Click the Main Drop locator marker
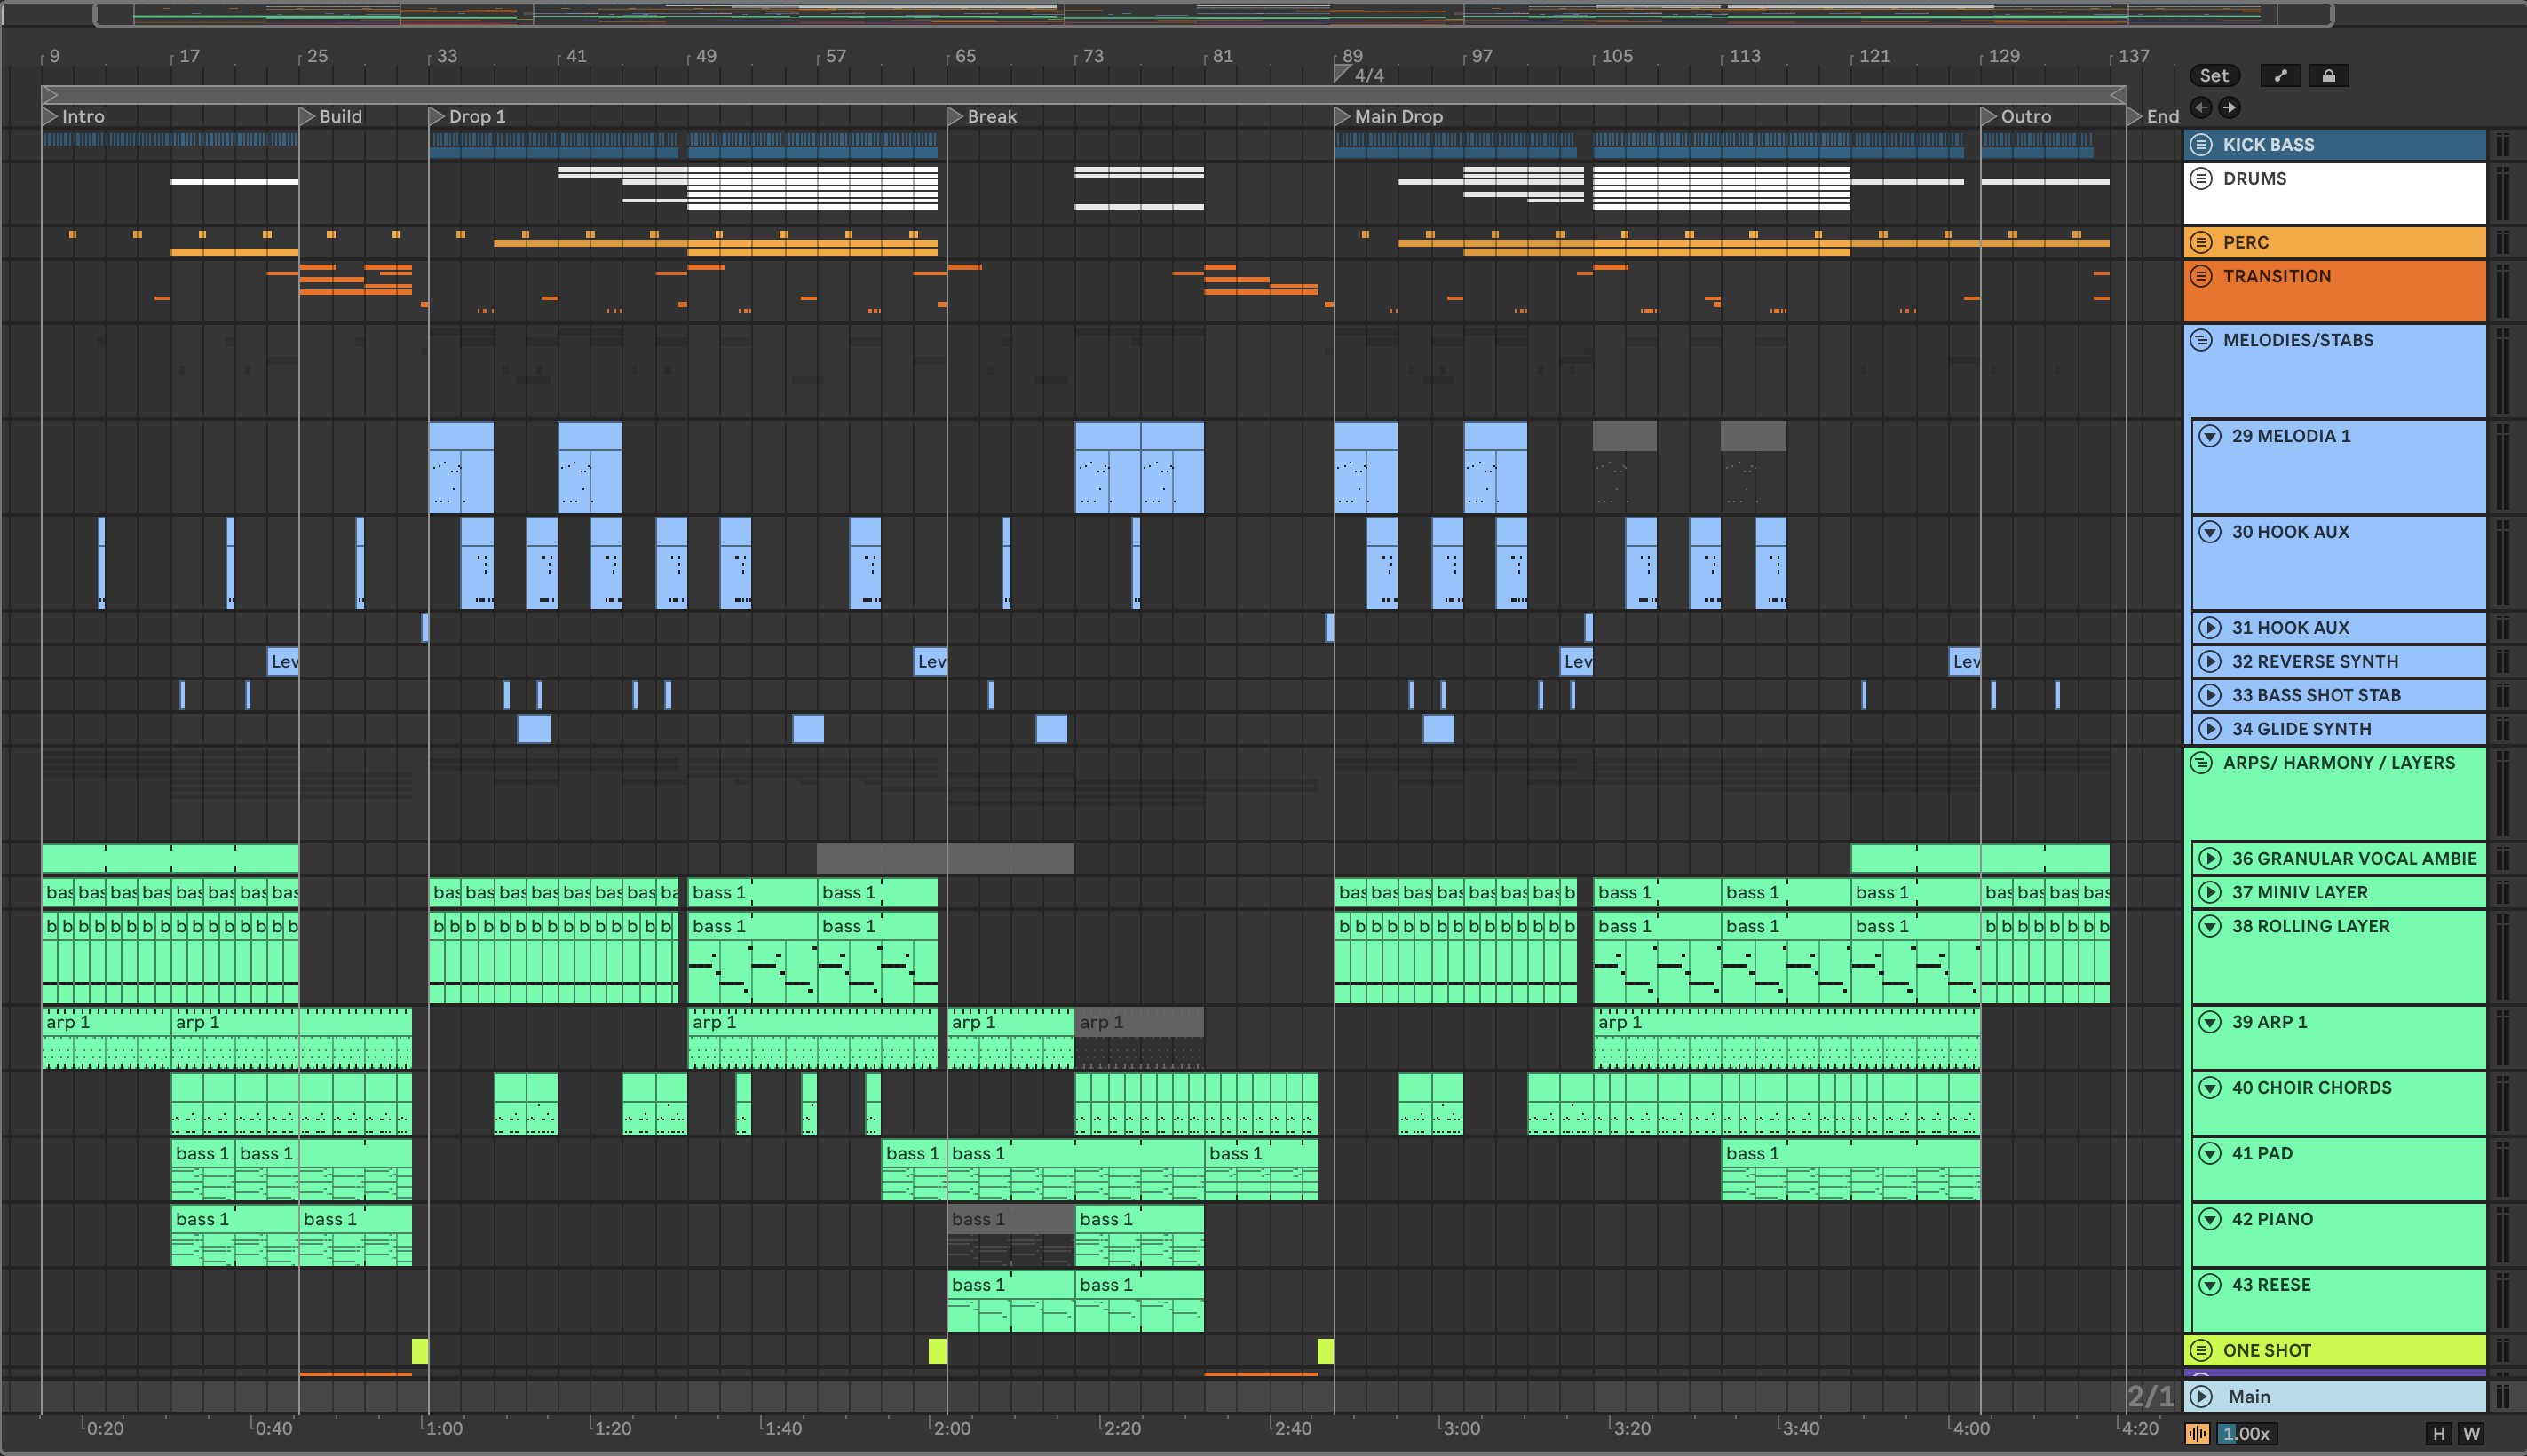The image size is (2527, 1456). (x=1342, y=117)
